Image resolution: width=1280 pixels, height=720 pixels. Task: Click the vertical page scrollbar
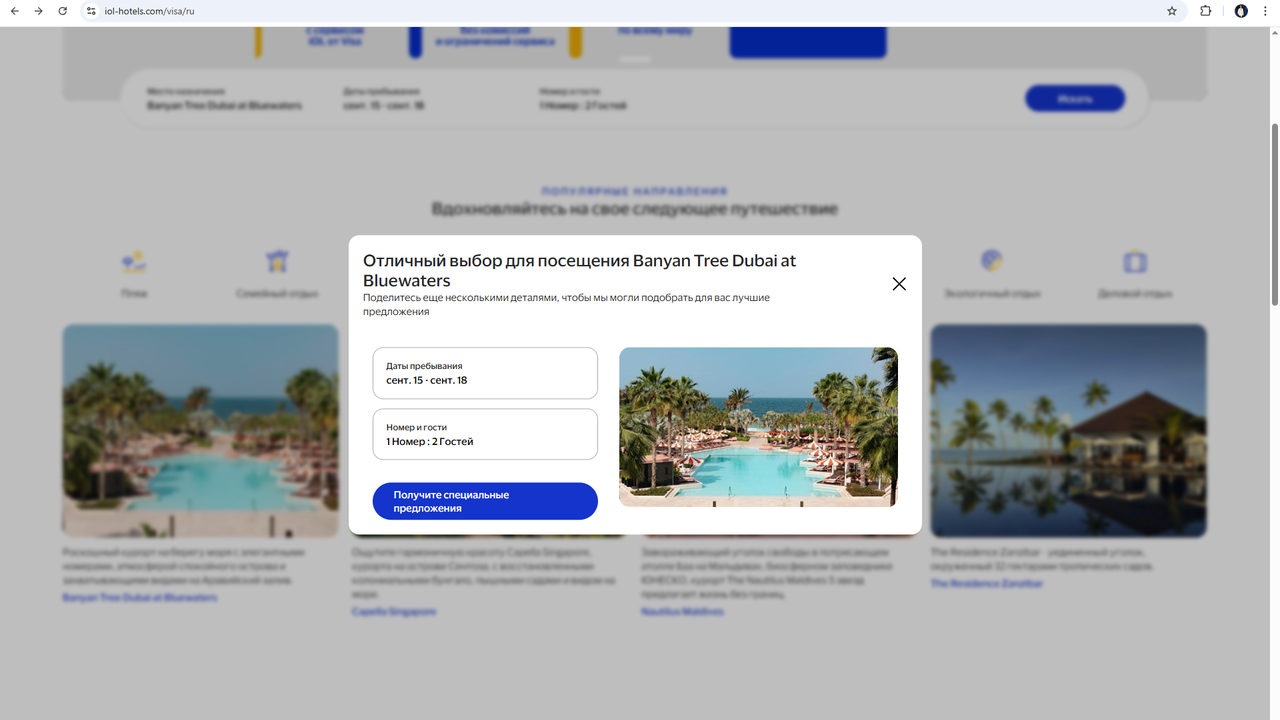tap(1274, 215)
